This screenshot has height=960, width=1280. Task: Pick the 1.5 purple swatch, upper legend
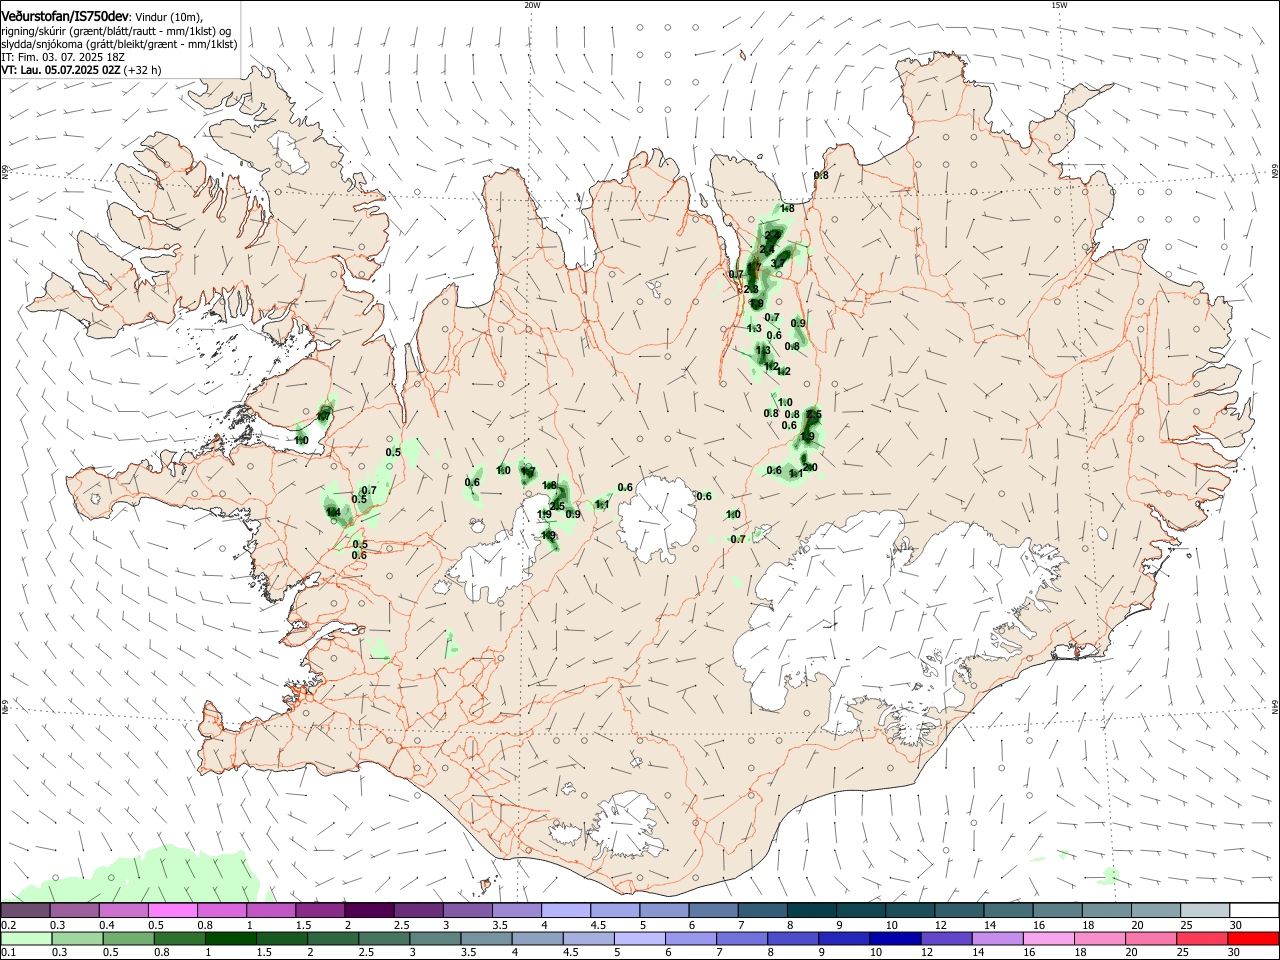click(319, 911)
